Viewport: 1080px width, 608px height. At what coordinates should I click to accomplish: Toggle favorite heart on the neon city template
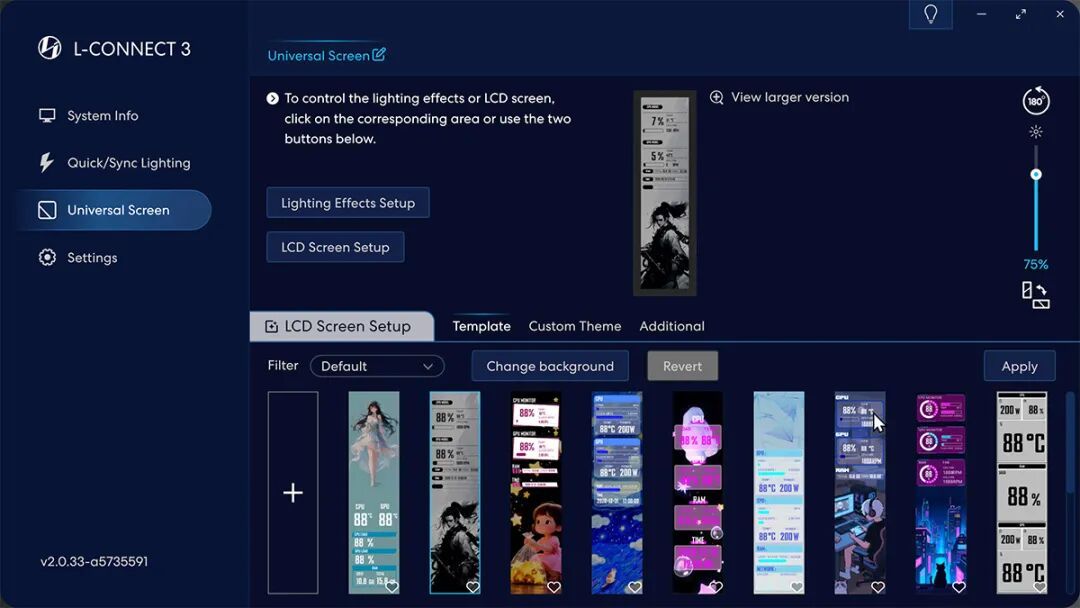958,587
